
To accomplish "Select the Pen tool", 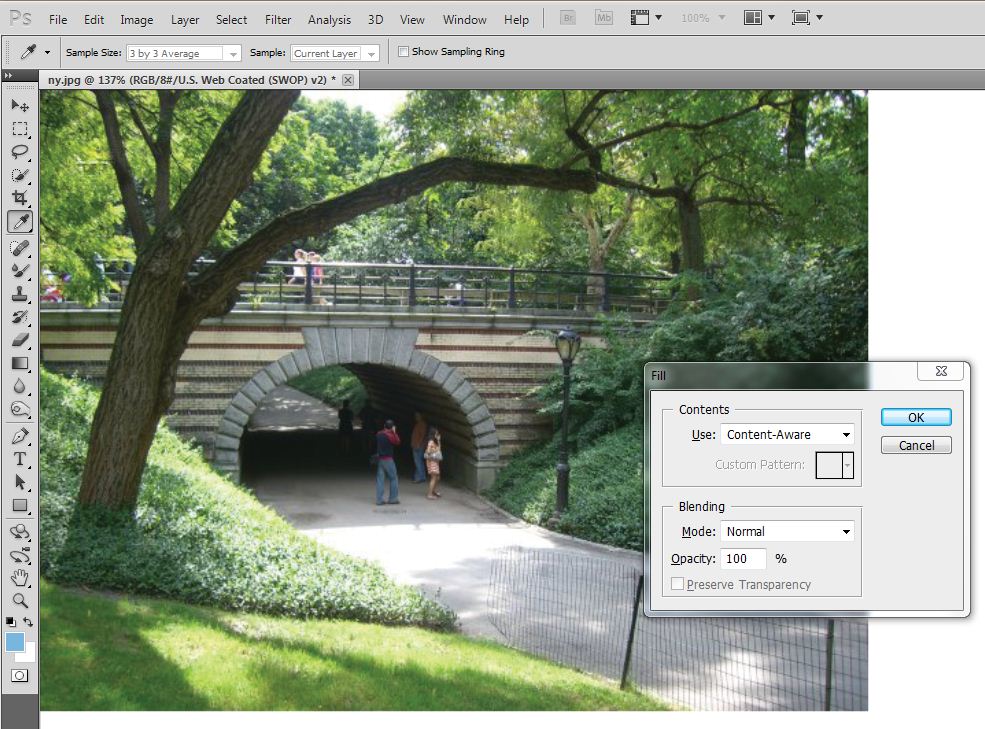I will coord(20,436).
